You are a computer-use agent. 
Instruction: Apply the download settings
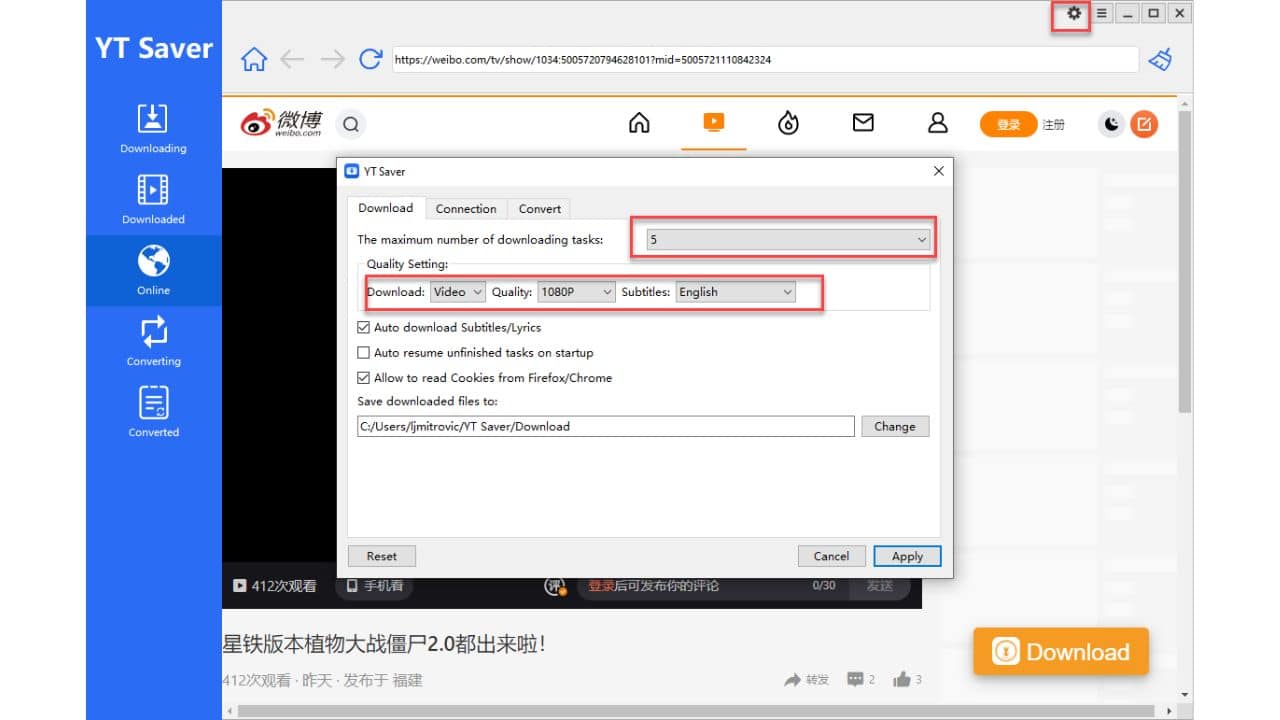click(x=906, y=556)
